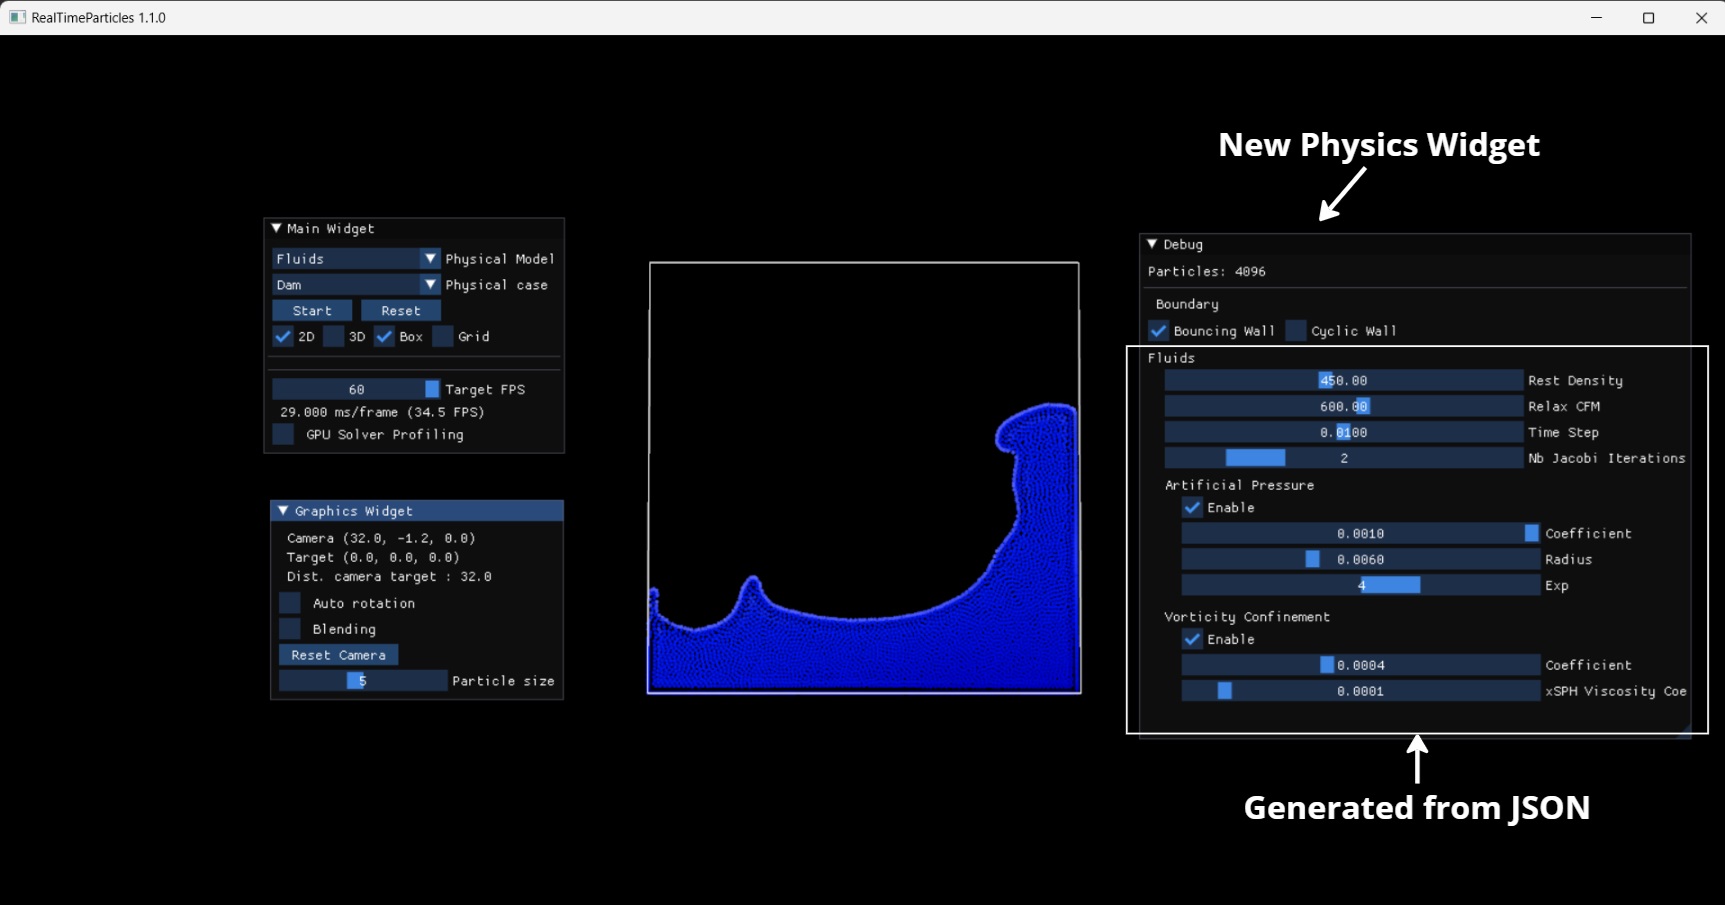Collapse the Debug panel triangle
Screen dimensions: 1725x905
pyautogui.click(x=1152, y=244)
